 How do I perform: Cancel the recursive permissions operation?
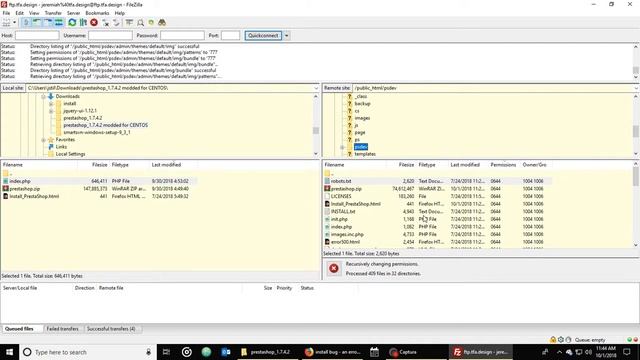tap(334, 268)
